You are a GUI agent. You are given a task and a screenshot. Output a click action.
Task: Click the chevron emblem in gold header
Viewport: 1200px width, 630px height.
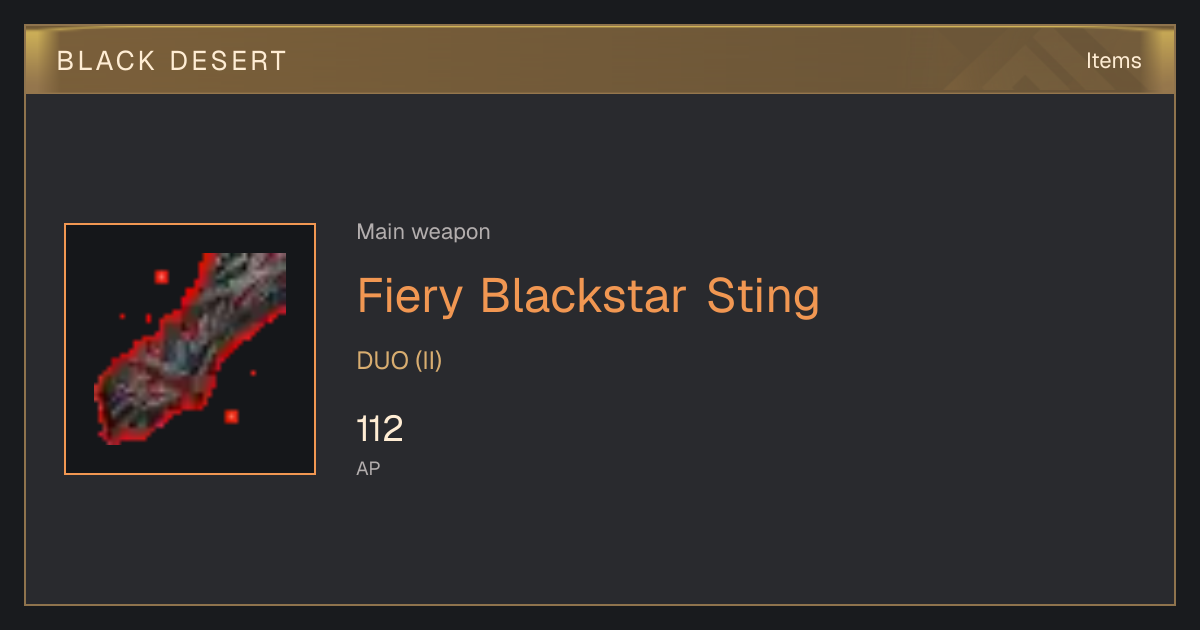tap(1040, 60)
